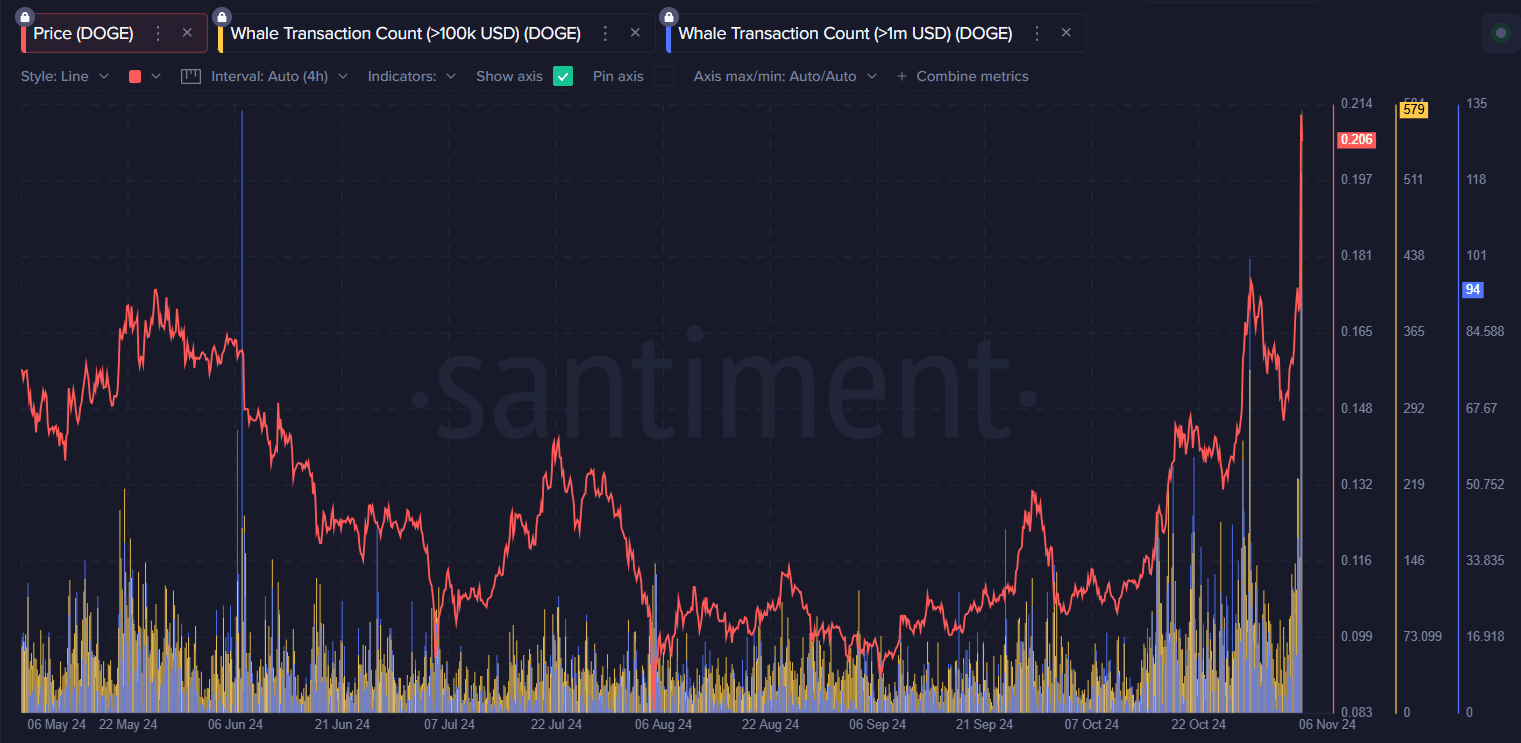Click the 73.099 axis value
This screenshot has width=1521, height=743.
(1422, 636)
